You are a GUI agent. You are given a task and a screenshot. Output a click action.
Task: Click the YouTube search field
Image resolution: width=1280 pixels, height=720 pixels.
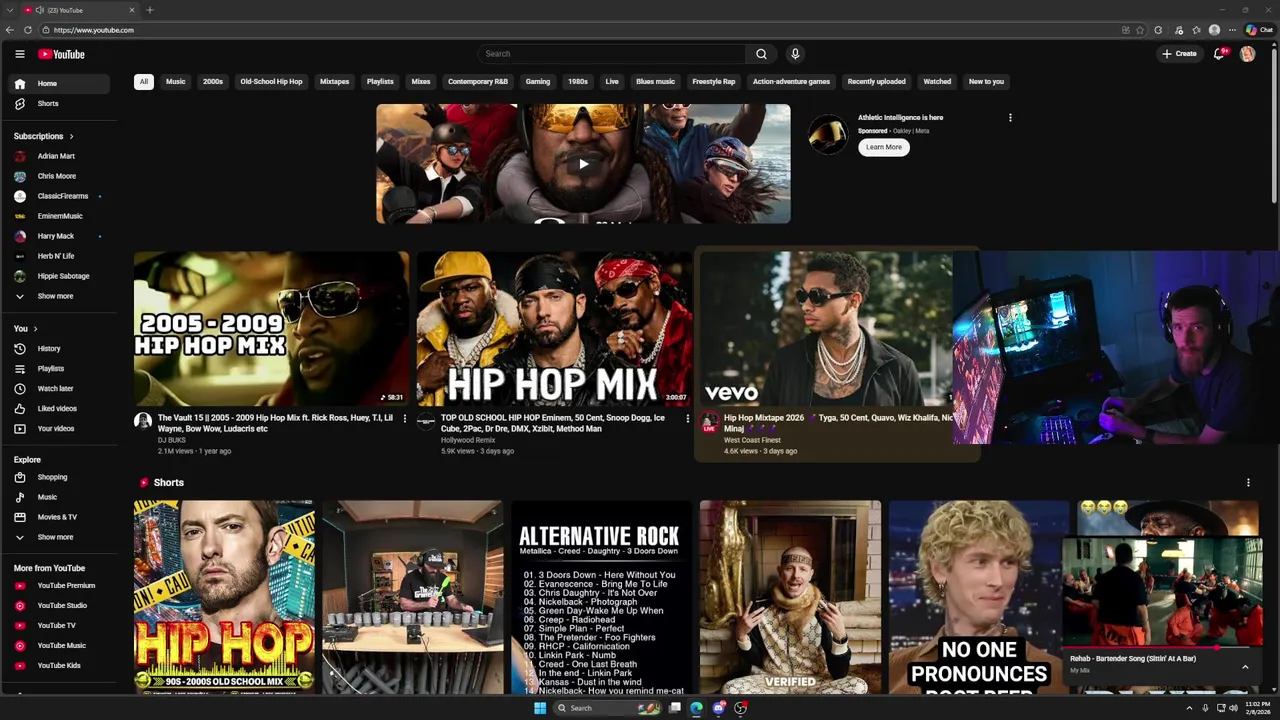(x=611, y=54)
